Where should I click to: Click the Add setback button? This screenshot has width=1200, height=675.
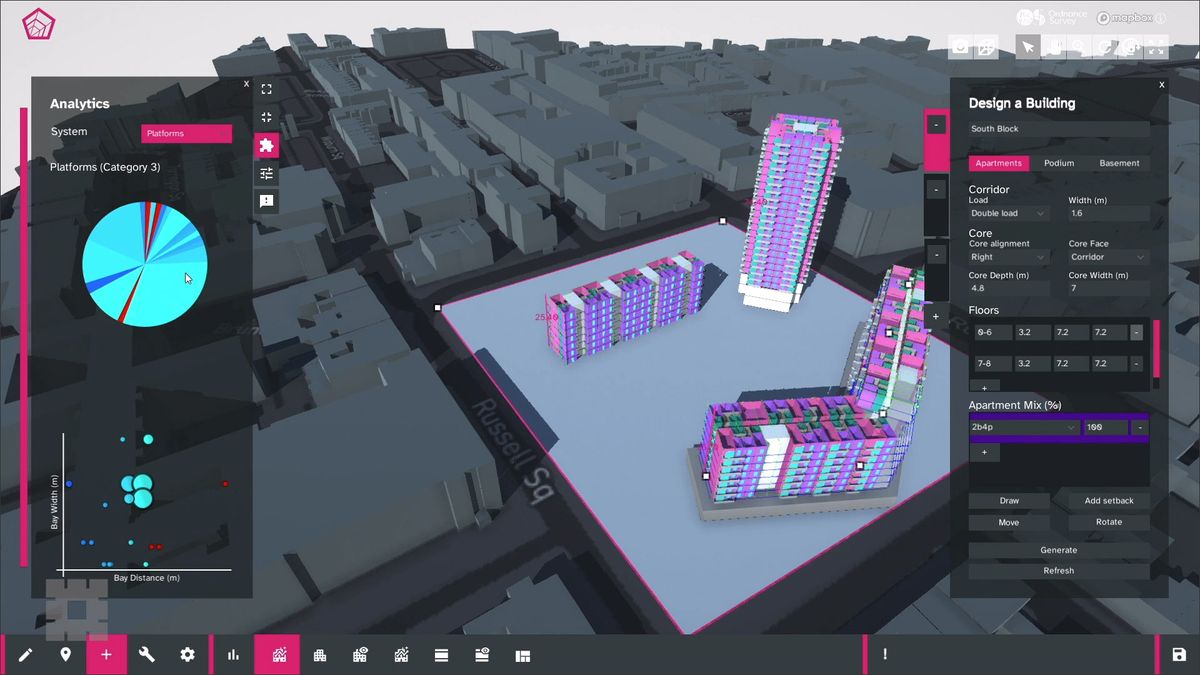point(1108,500)
